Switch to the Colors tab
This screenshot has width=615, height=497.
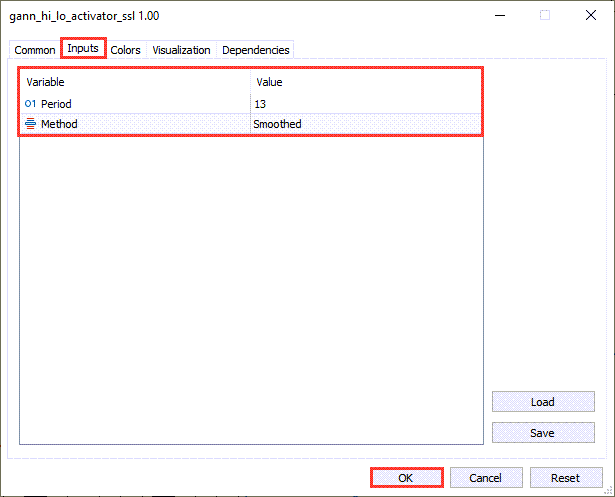click(x=125, y=50)
